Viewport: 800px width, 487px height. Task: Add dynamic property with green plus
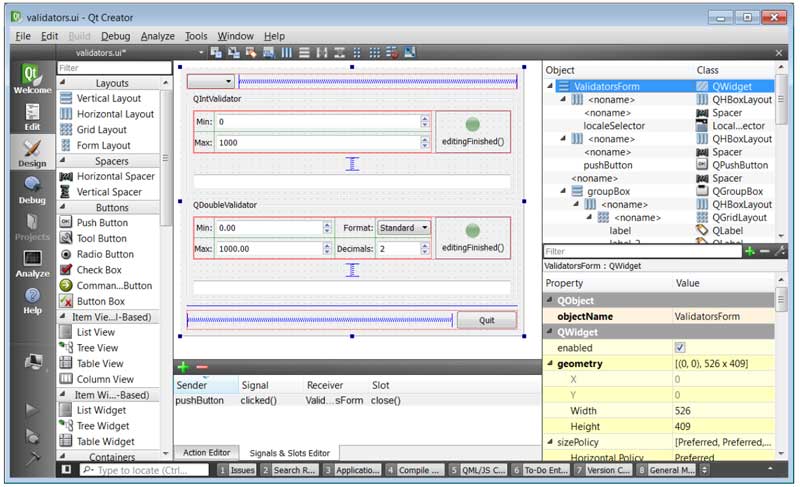tap(750, 251)
